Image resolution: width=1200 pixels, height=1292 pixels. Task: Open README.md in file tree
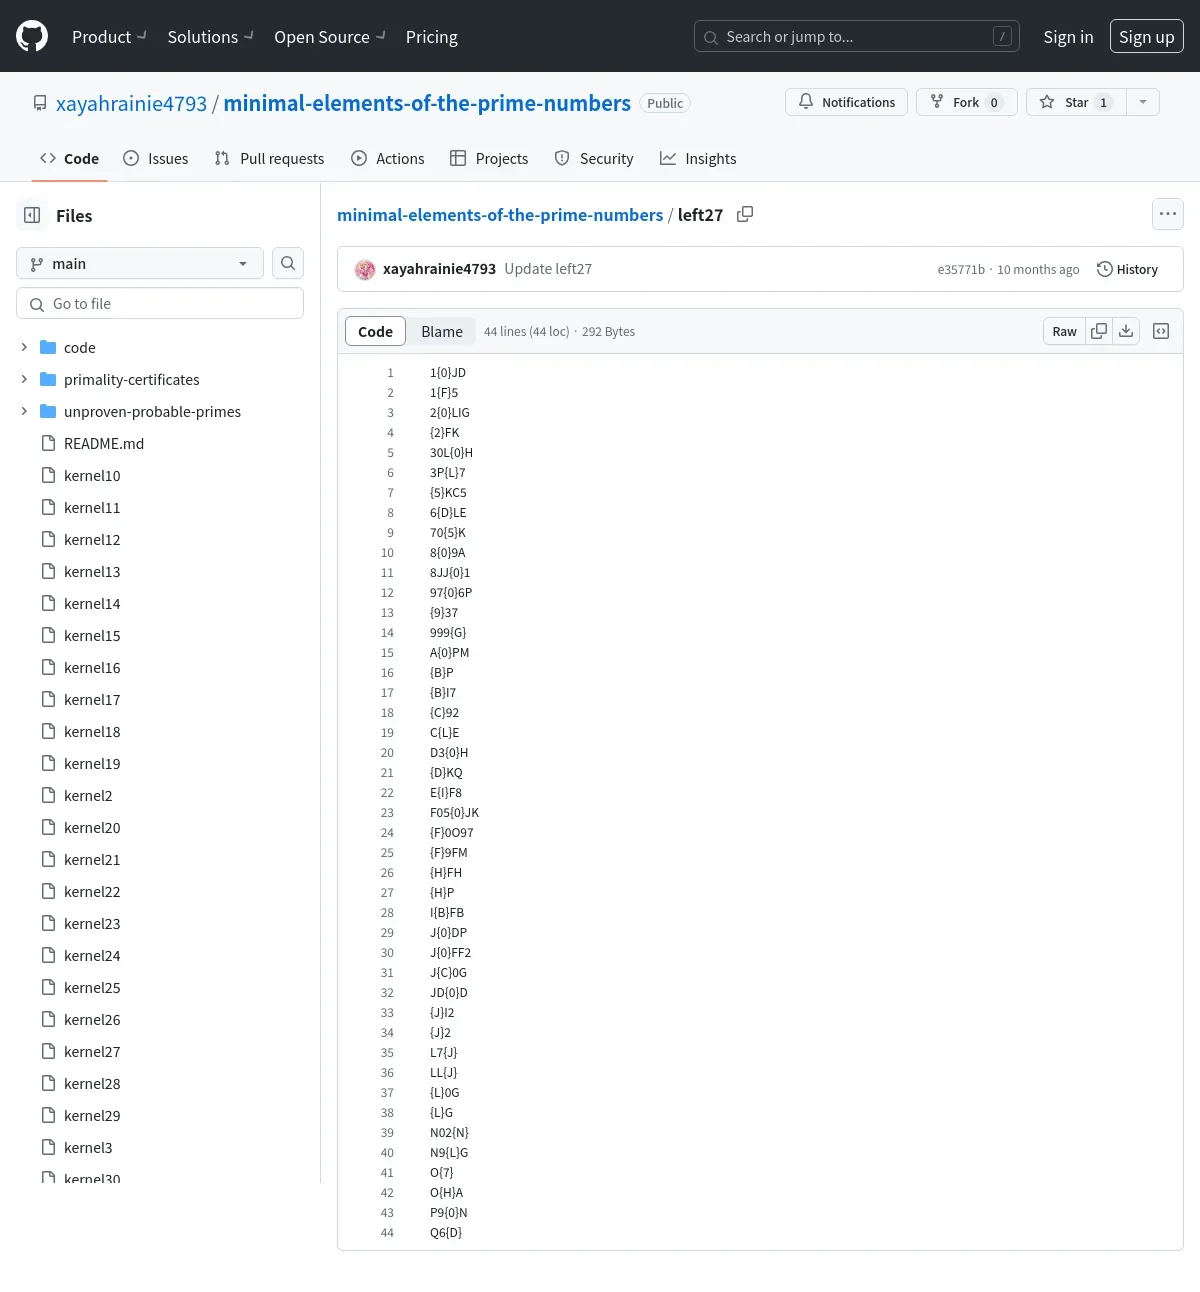(104, 443)
